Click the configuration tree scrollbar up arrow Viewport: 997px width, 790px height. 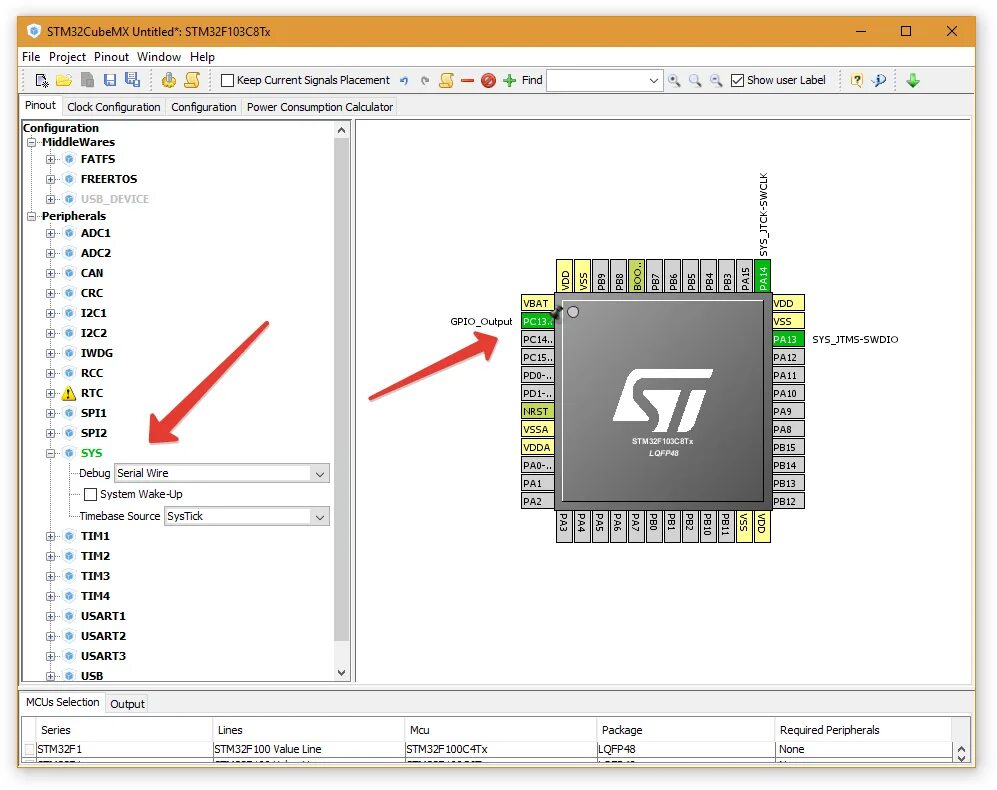pyautogui.click(x=341, y=130)
